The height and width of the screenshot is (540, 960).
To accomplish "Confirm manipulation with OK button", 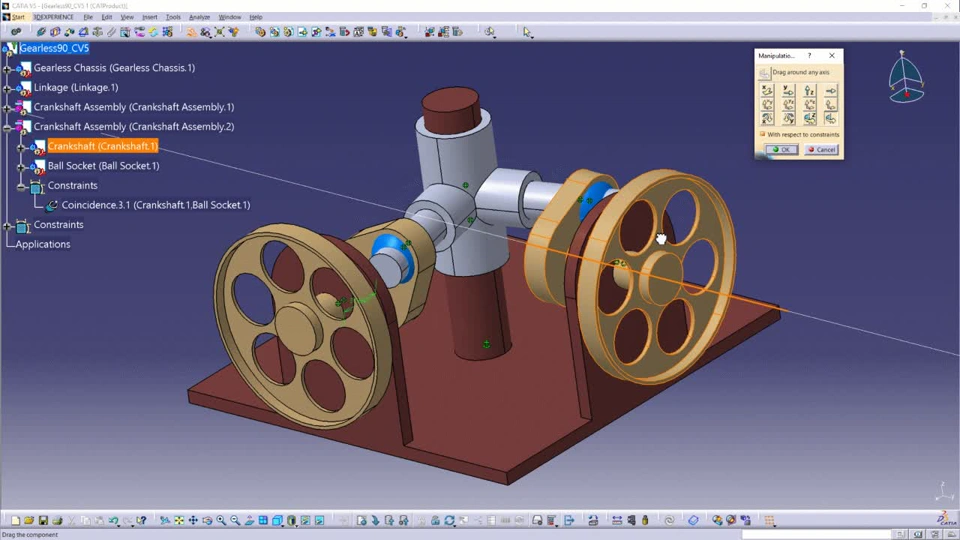I will [x=782, y=149].
